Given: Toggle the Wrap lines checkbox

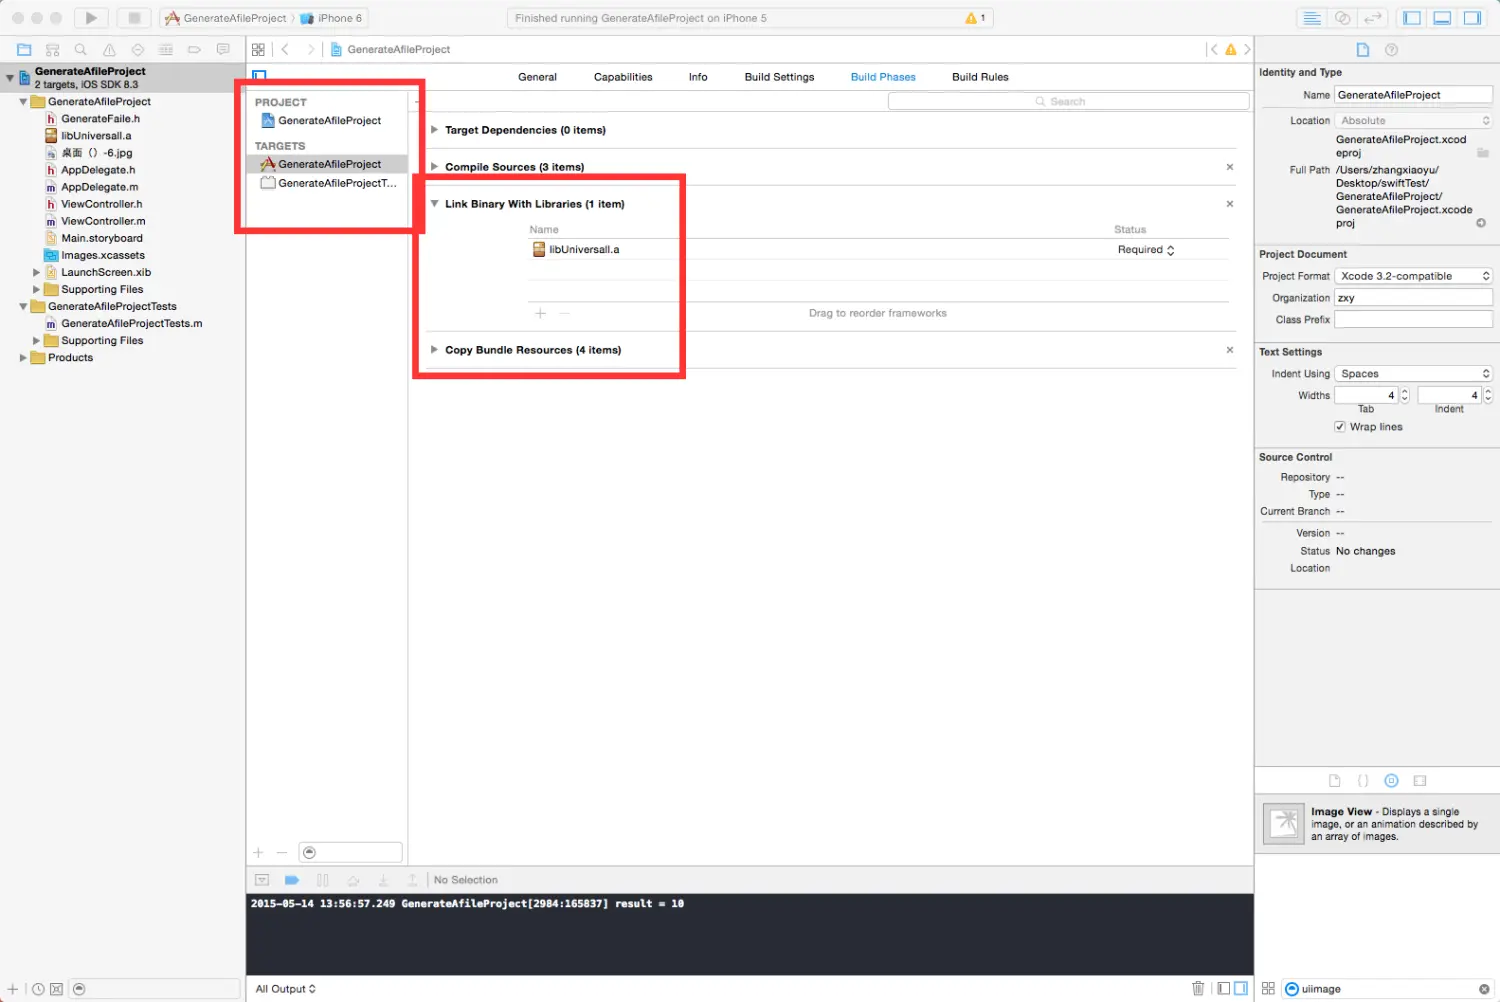Looking at the screenshot, I should coord(1340,427).
